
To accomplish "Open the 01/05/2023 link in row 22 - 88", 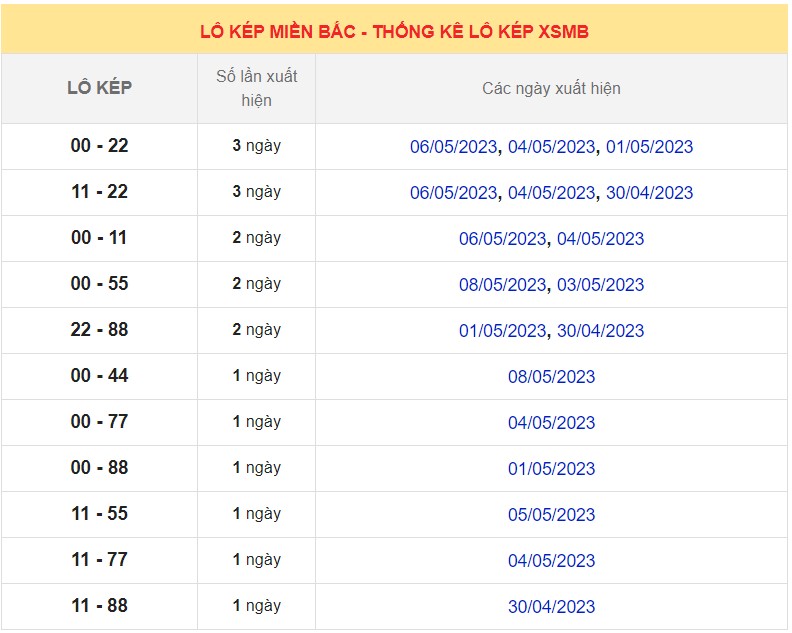I will pos(502,331).
